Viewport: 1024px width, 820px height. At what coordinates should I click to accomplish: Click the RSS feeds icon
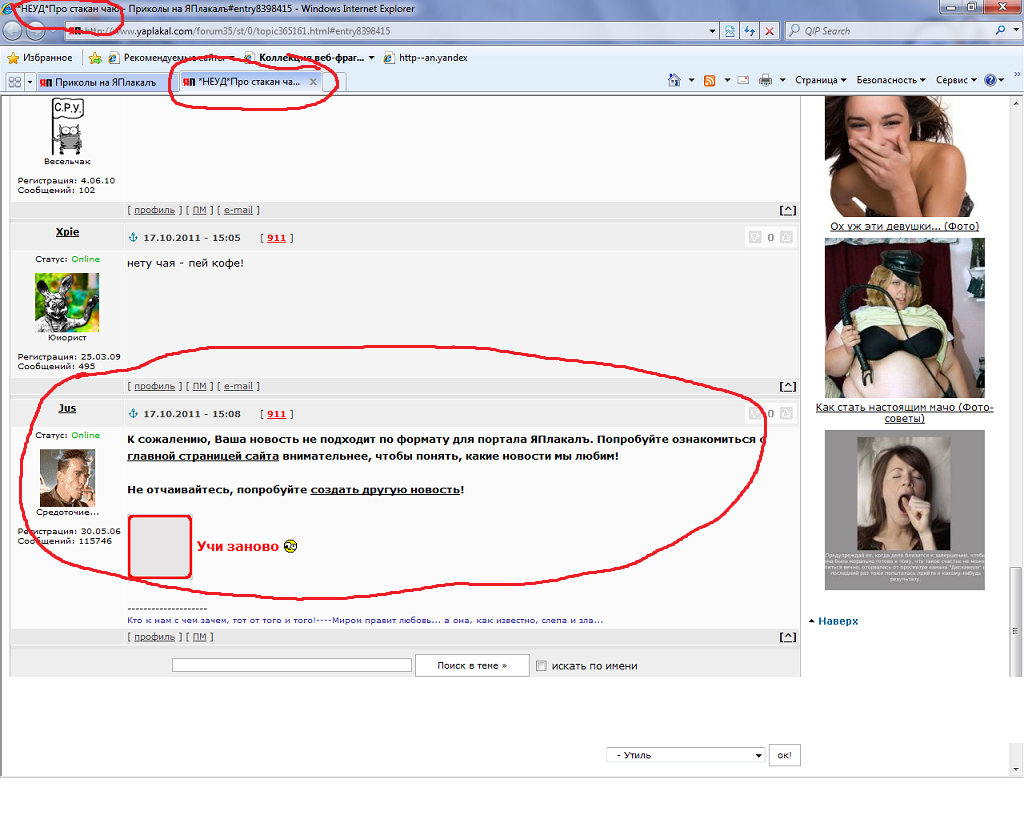[709, 80]
